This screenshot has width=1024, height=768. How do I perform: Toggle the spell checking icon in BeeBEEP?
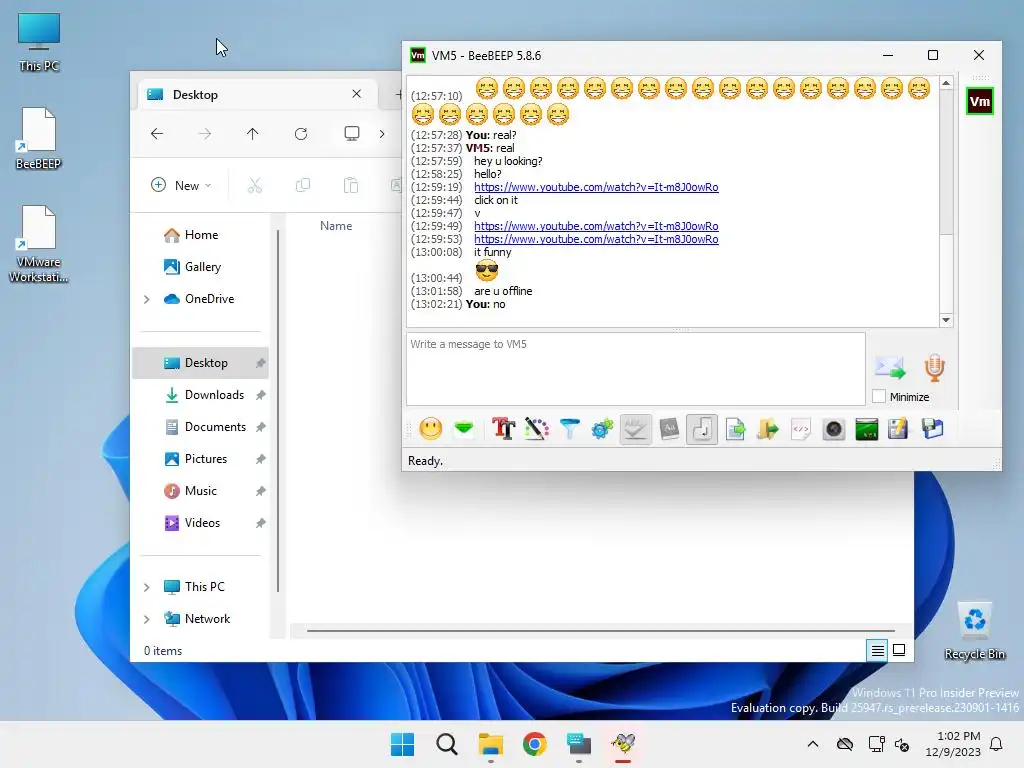coord(635,429)
